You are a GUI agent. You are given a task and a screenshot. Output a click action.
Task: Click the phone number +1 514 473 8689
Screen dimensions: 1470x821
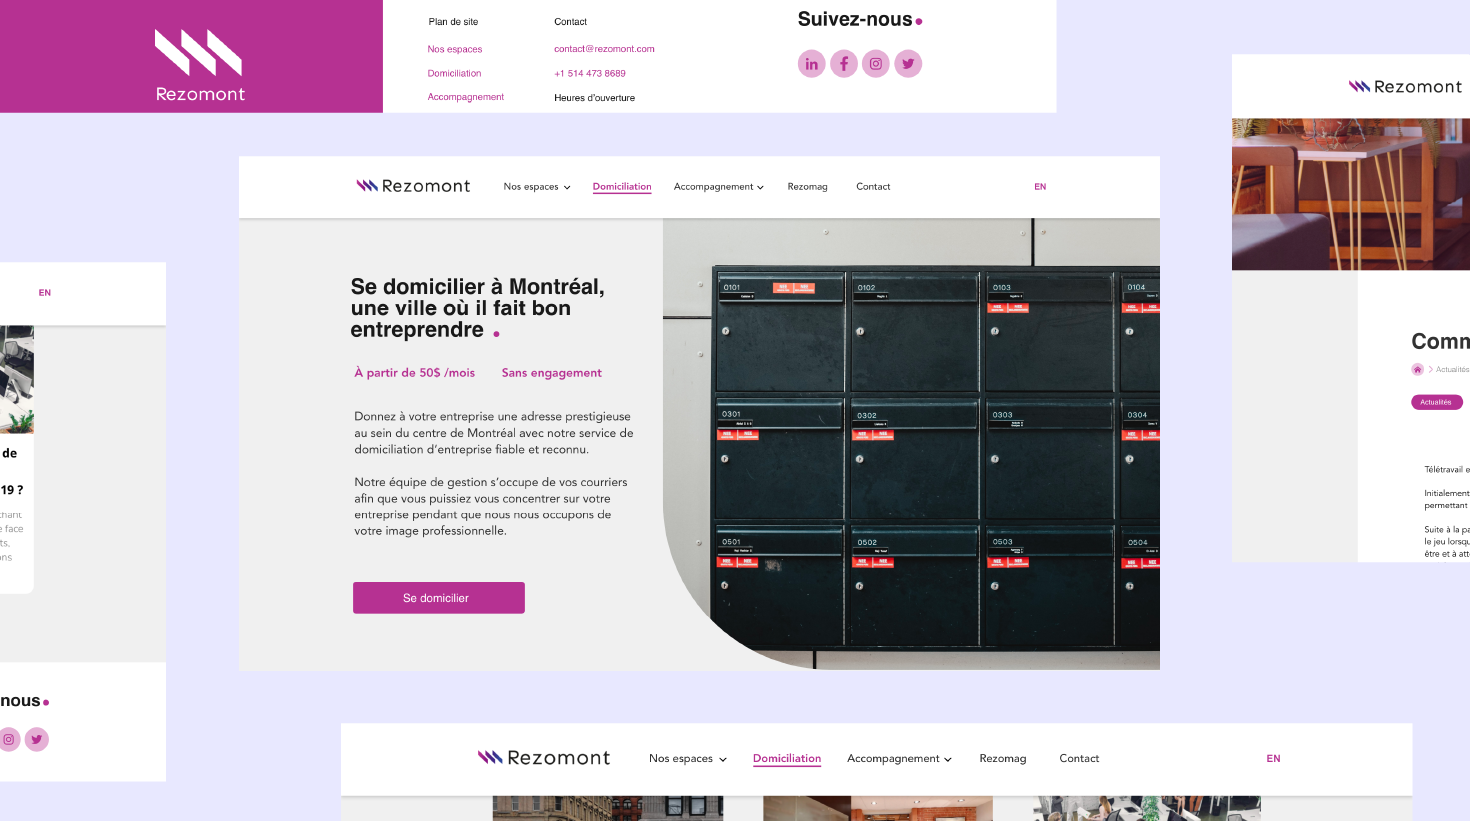point(590,73)
